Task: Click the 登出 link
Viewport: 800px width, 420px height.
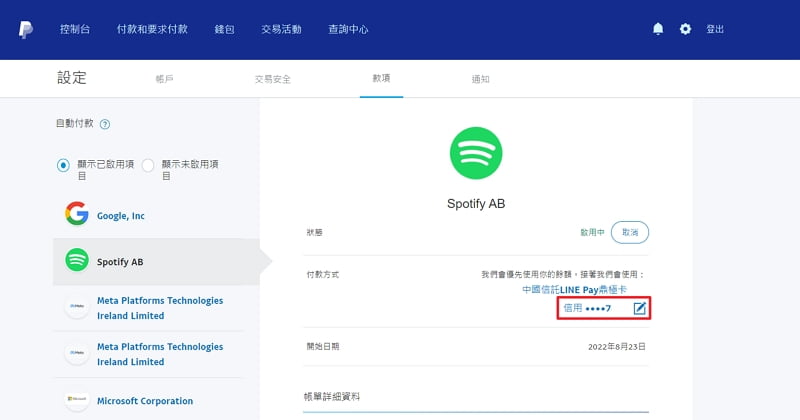Action: (x=715, y=30)
